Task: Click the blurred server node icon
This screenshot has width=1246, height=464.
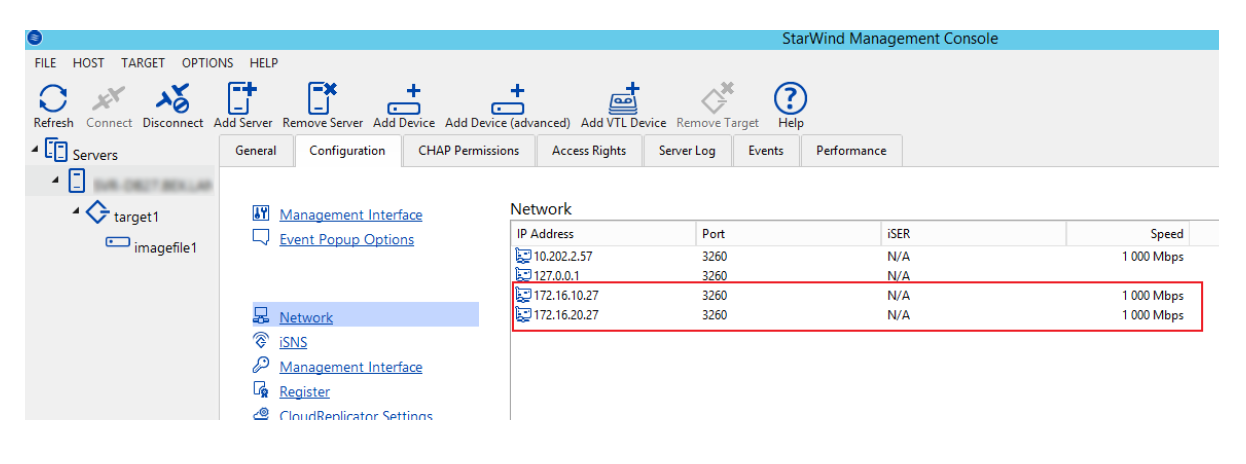Action: click(x=77, y=182)
